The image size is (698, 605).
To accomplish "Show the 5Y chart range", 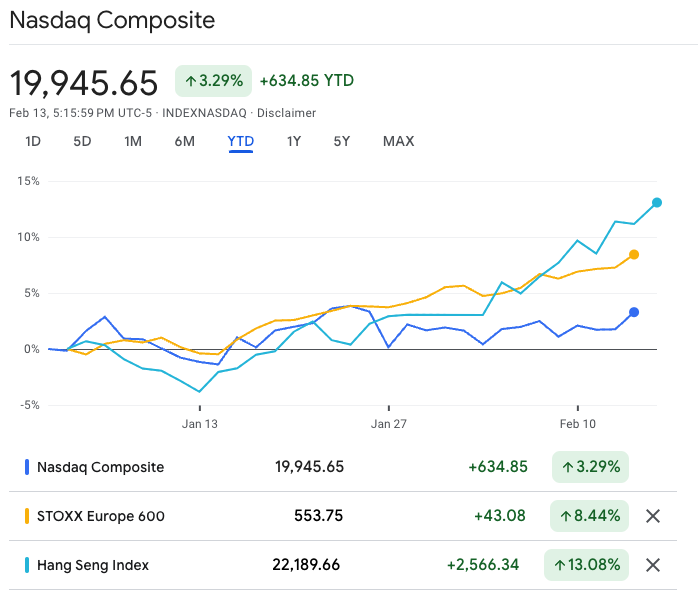I will point(342,141).
